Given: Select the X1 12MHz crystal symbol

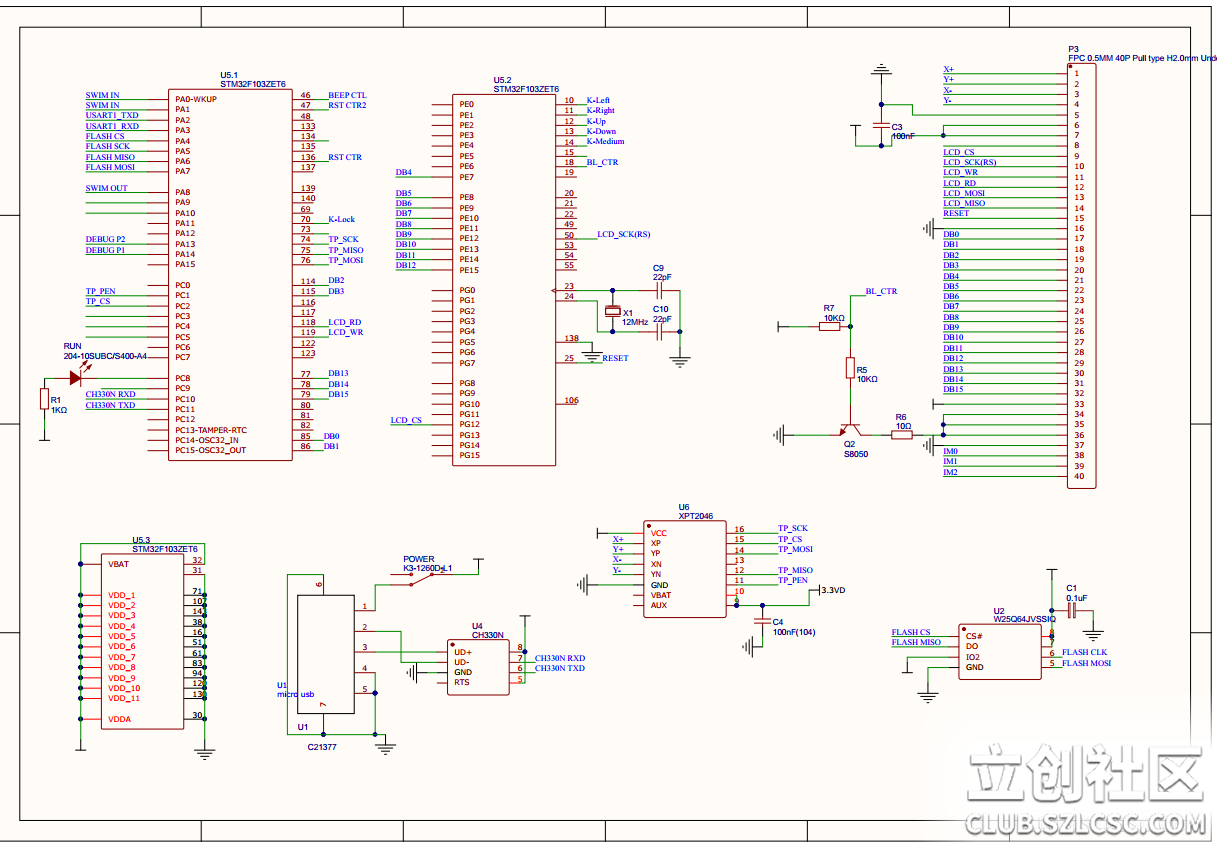Looking at the screenshot, I should pos(614,312).
